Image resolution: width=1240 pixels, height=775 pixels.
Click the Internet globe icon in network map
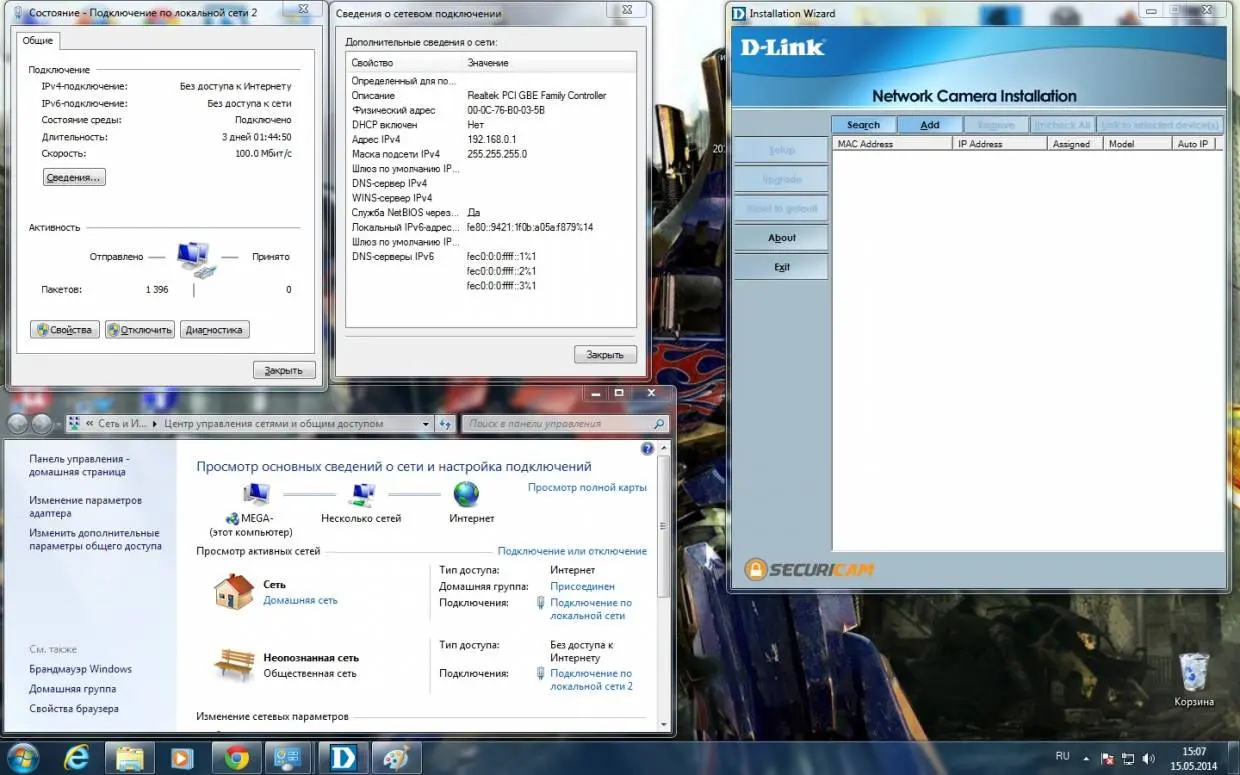tap(466, 495)
